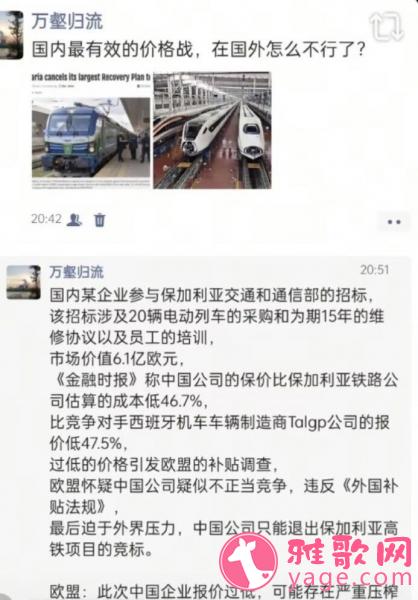
Task: Tap the final line starting with 欧盟：
Action: click(x=224, y=592)
